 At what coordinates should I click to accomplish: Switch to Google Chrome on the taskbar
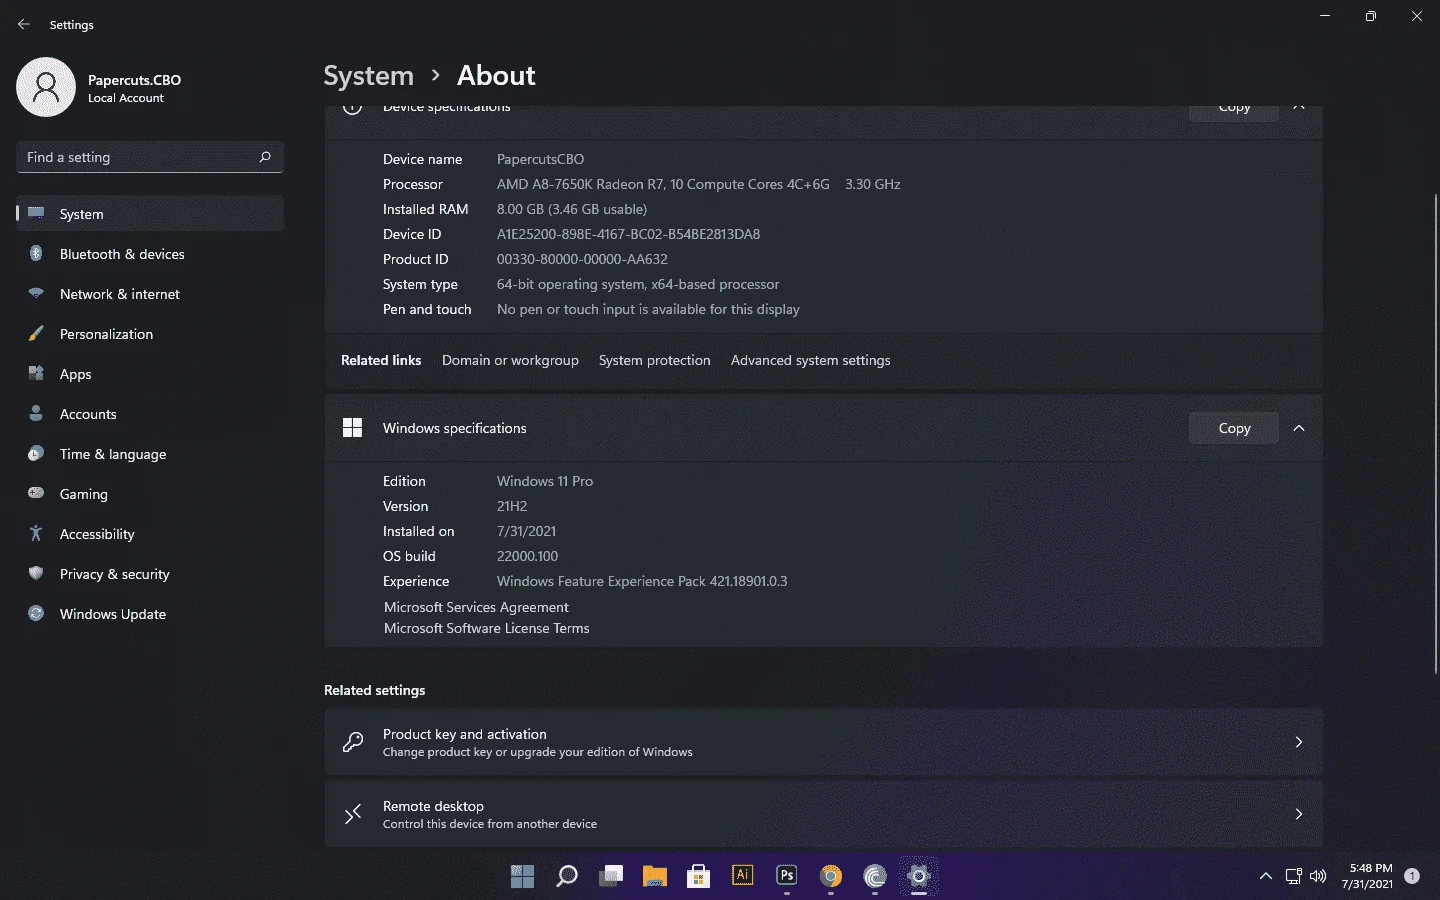[831, 876]
